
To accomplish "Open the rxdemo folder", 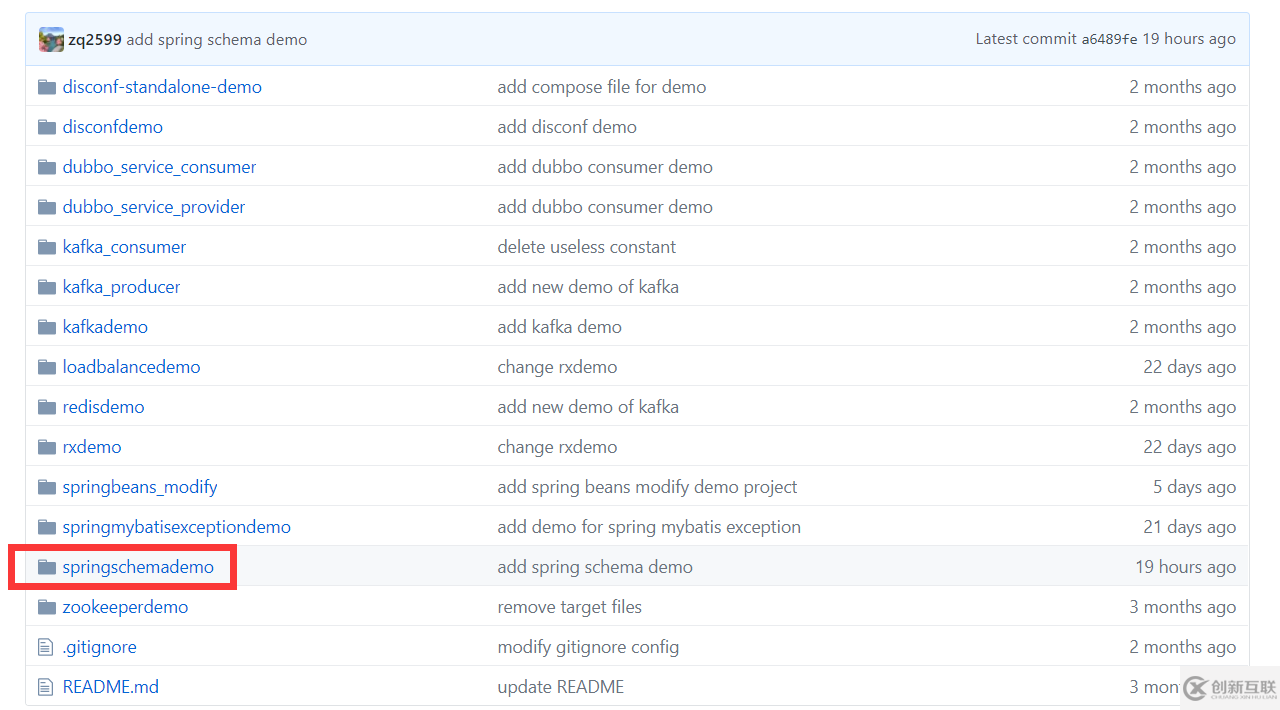I will coord(92,447).
